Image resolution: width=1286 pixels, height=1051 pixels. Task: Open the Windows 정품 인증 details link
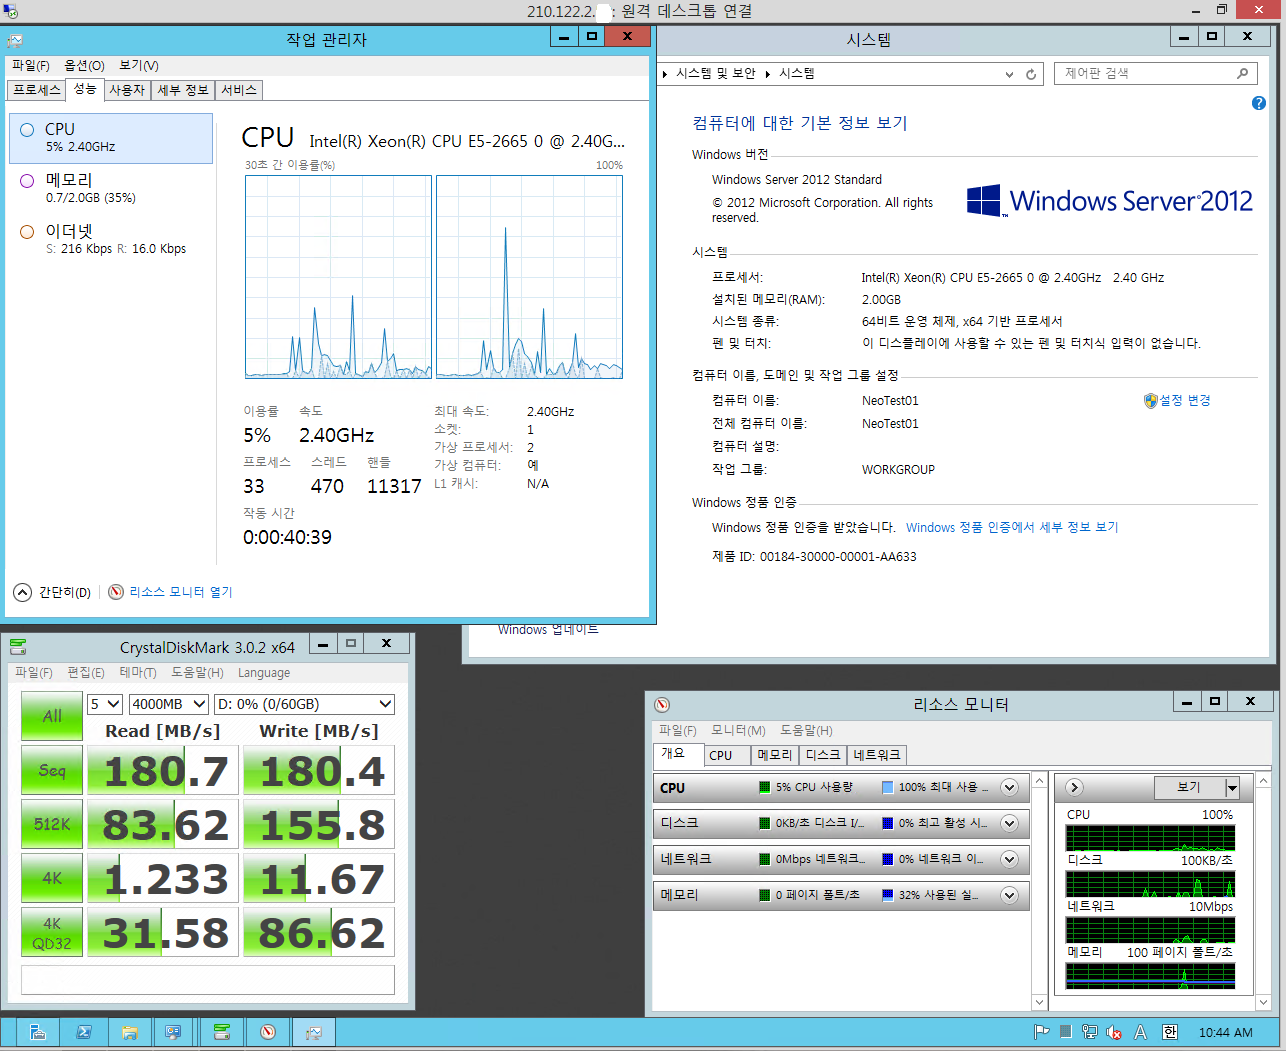1012,528
